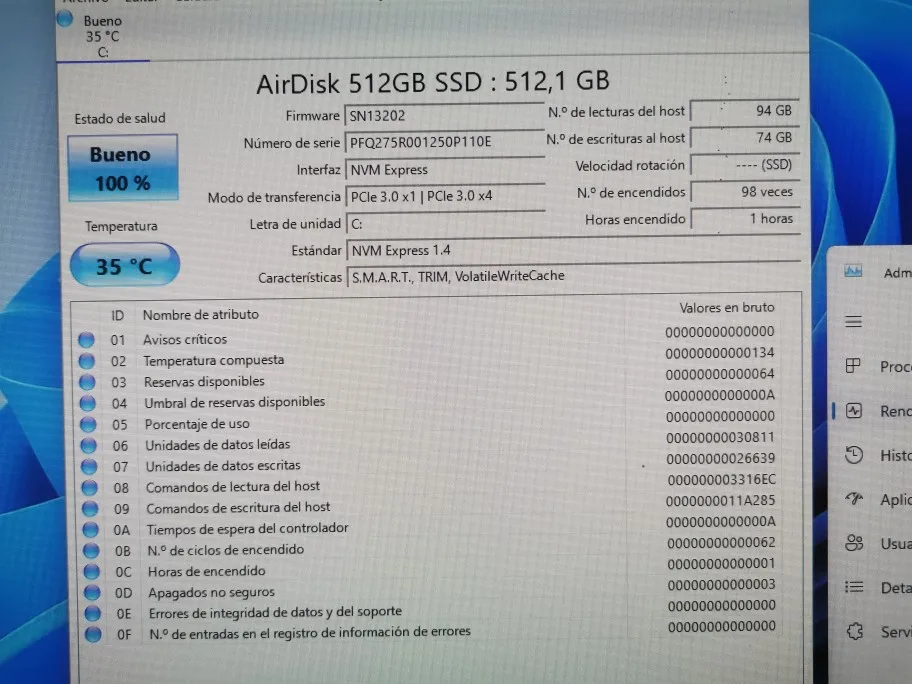Open the Usuarios people icon
This screenshot has width=912, height=684.
[x=854, y=543]
